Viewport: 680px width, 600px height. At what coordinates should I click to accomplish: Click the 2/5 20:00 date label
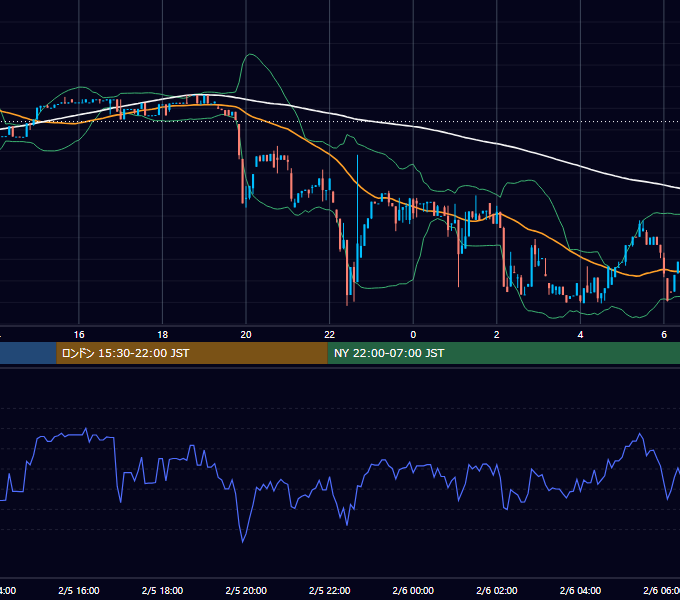click(x=246, y=590)
